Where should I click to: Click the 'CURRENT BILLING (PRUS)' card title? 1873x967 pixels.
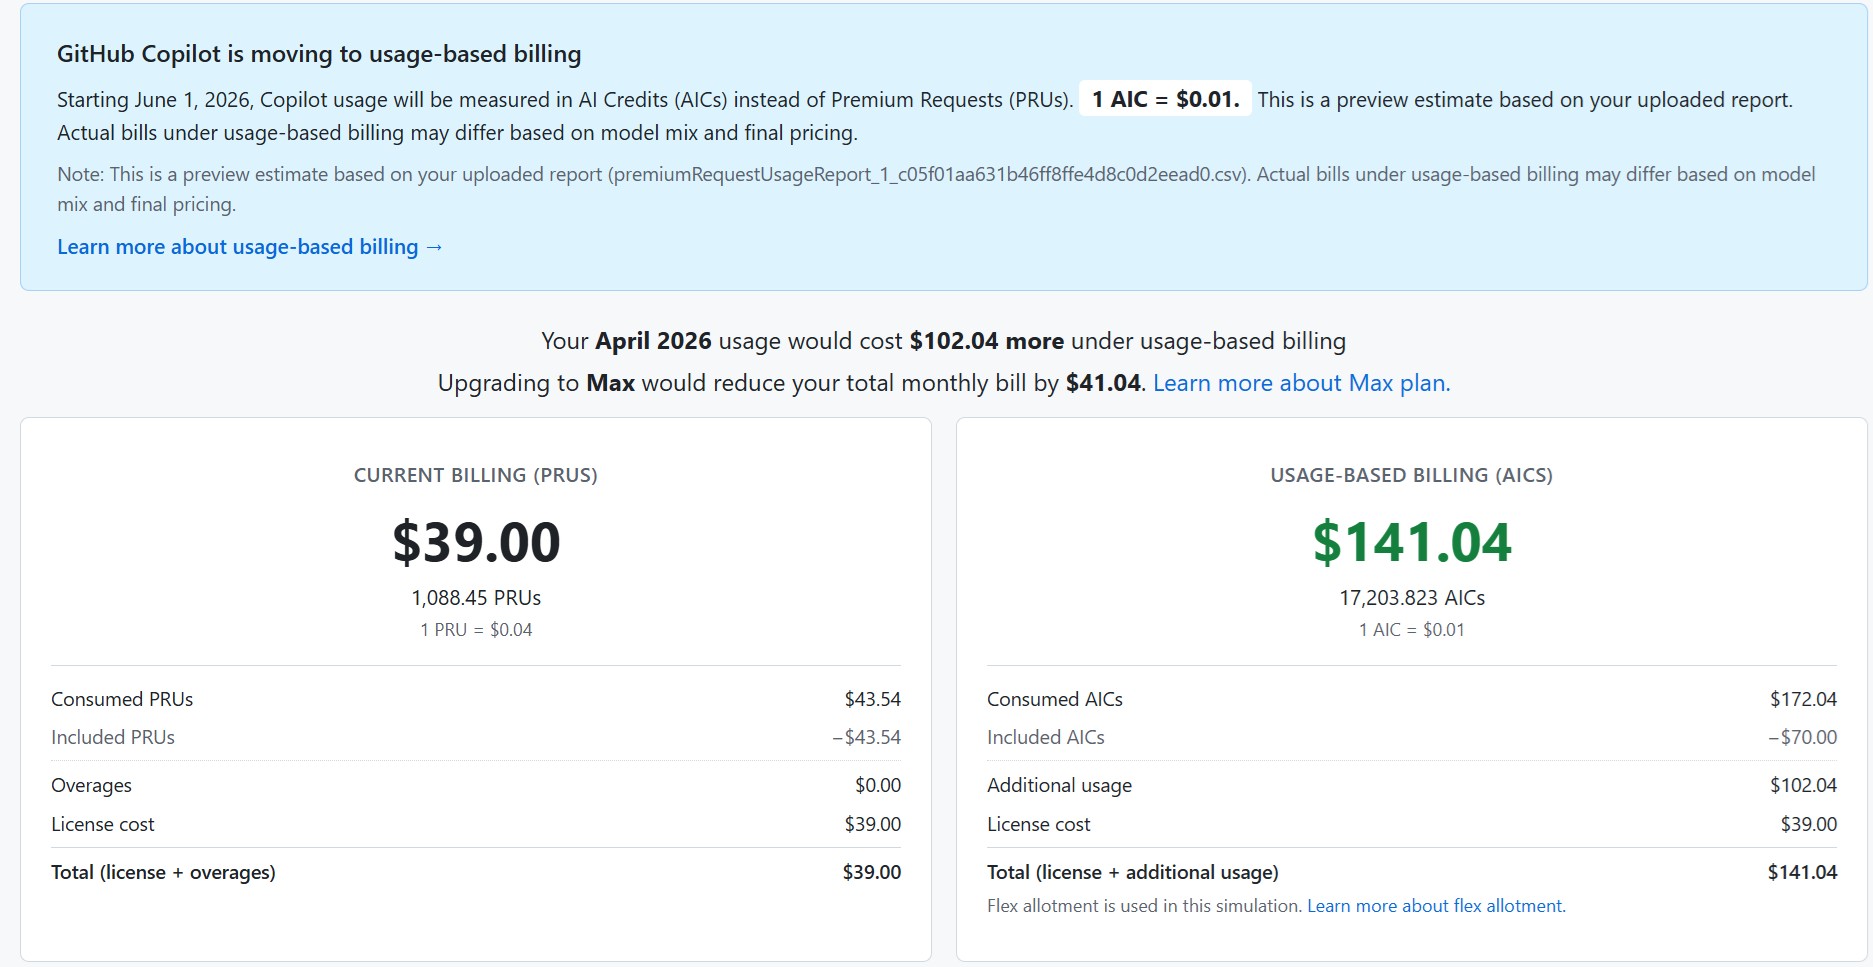(476, 475)
